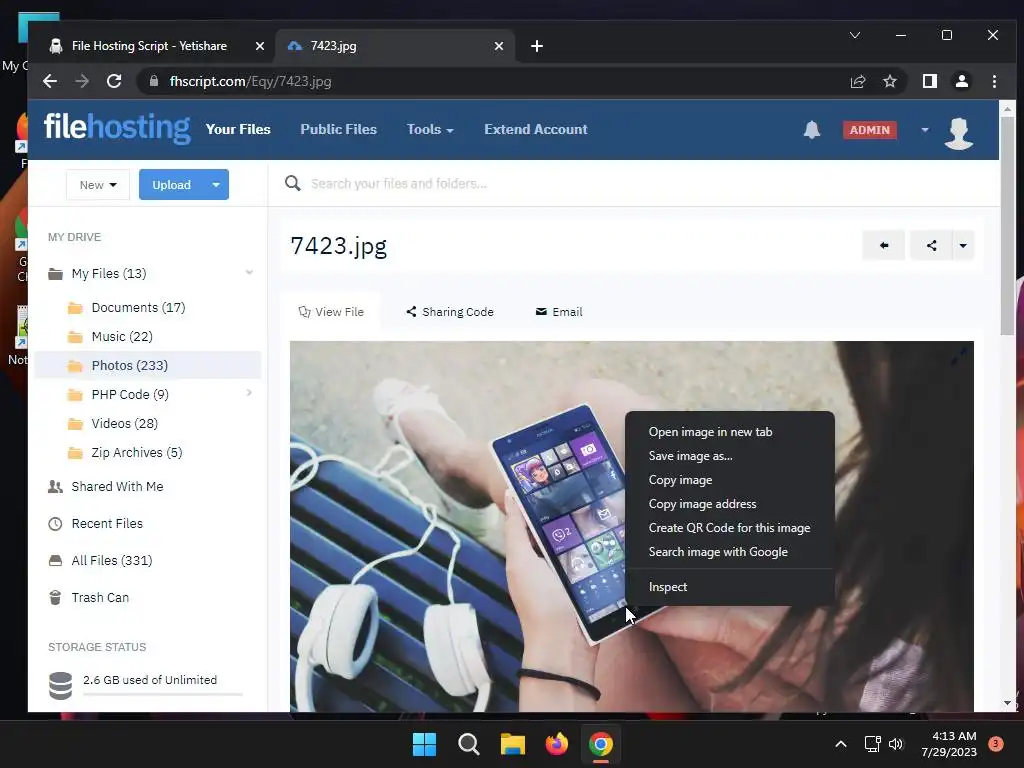Click the red ADMIN badge
The width and height of the screenshot is (1024, 768).
coord(869,130)
